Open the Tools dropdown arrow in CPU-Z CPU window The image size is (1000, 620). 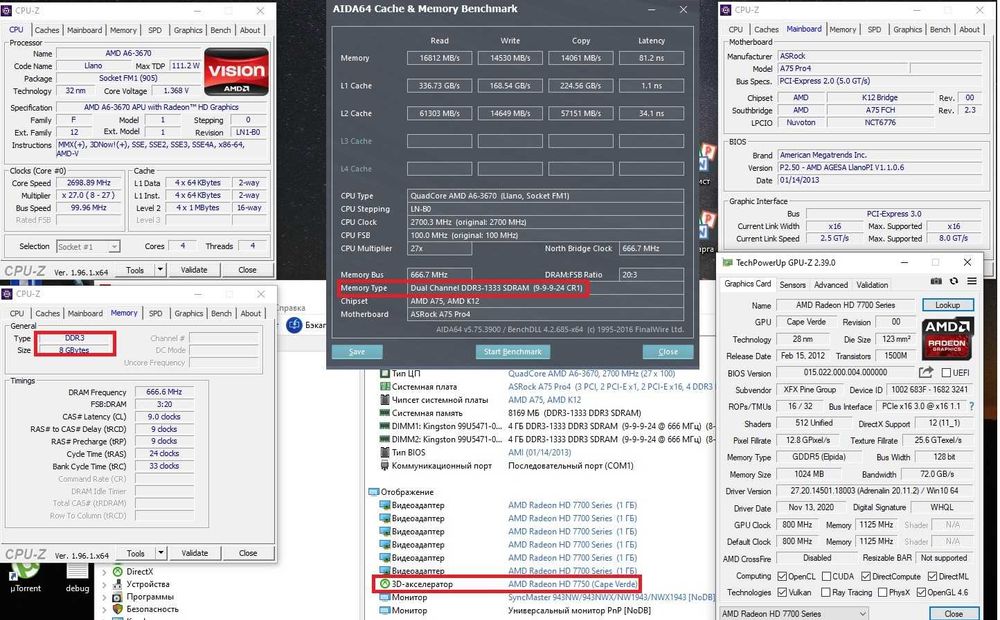[x=161, y=270]
